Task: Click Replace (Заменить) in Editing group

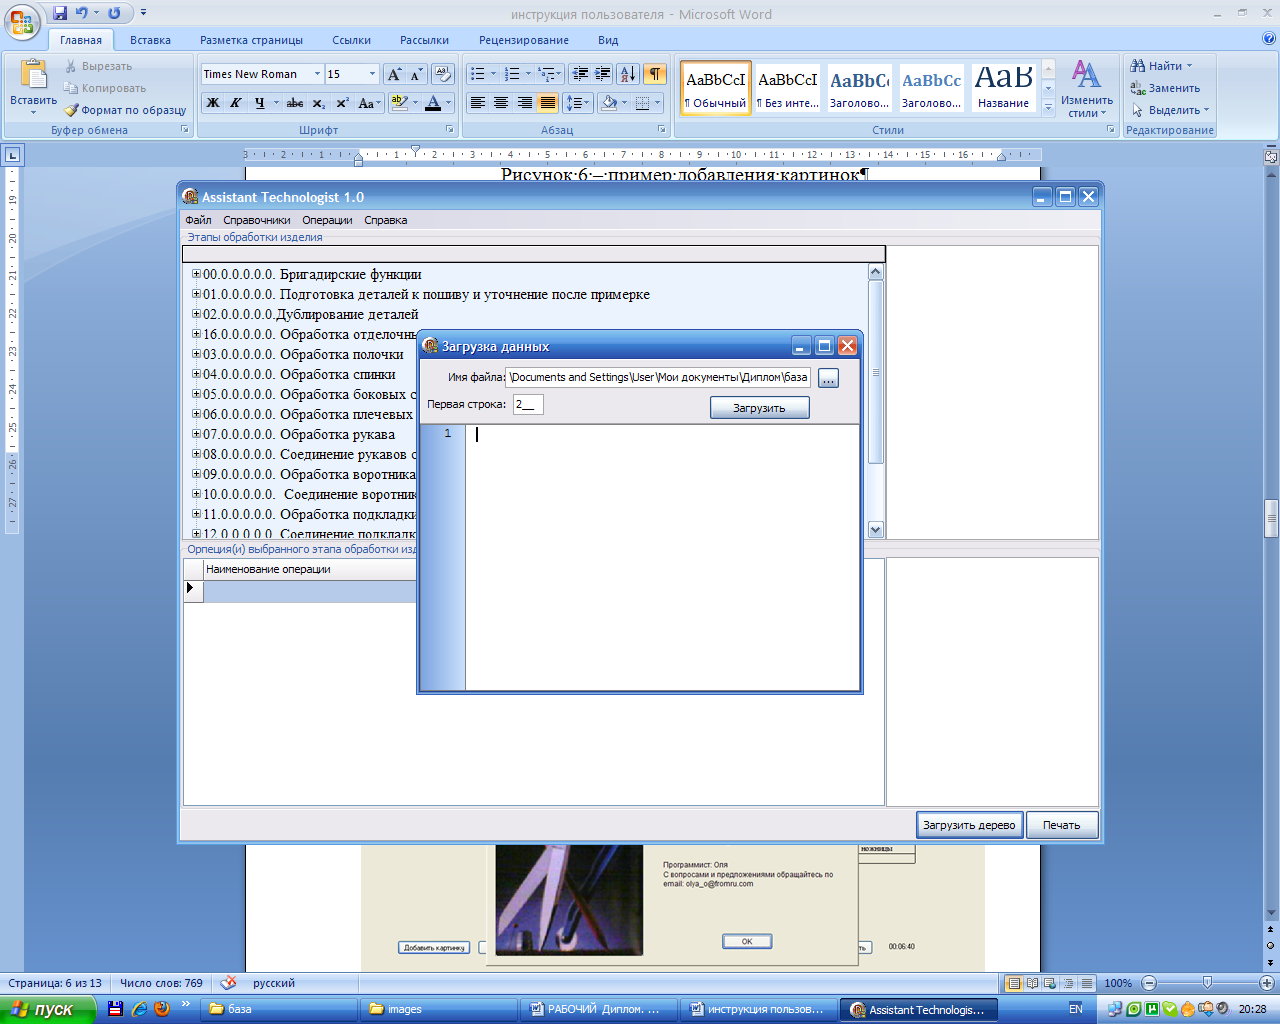Action: [1165, 88]
